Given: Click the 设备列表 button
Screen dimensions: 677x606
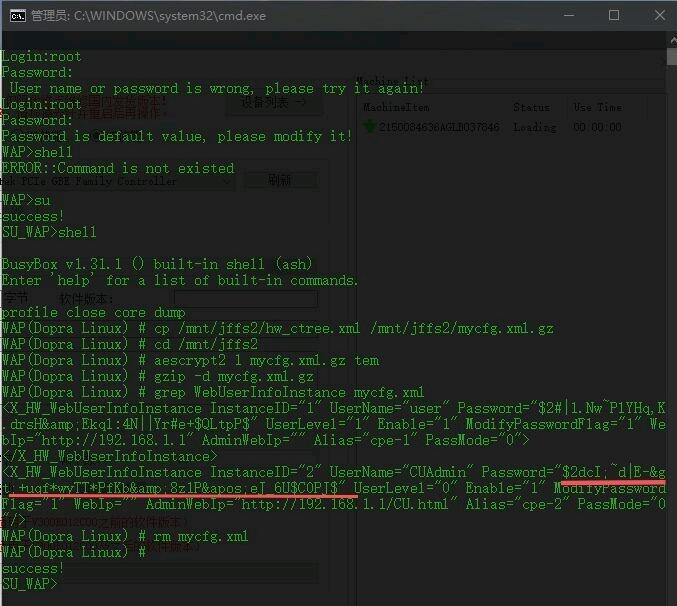Looking at the screenshot, I should pos(274,104).
